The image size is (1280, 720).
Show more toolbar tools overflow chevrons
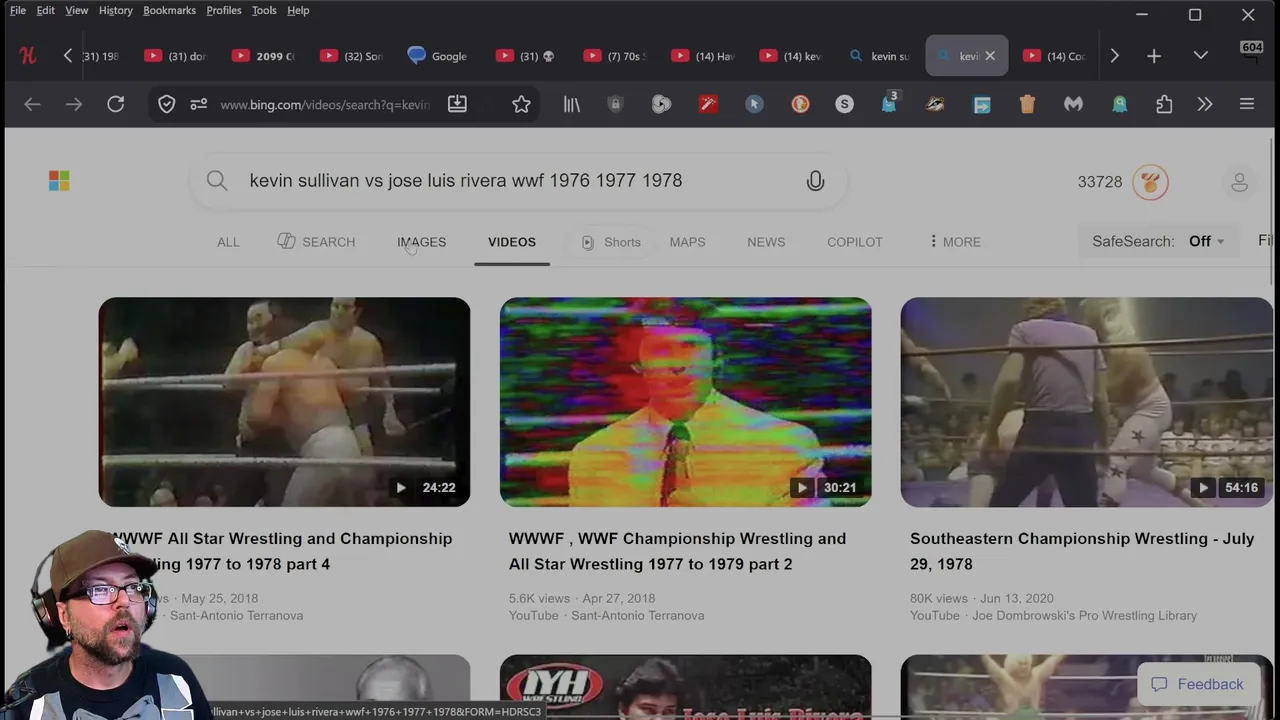pyautogui.click(x=1205, y=104)
